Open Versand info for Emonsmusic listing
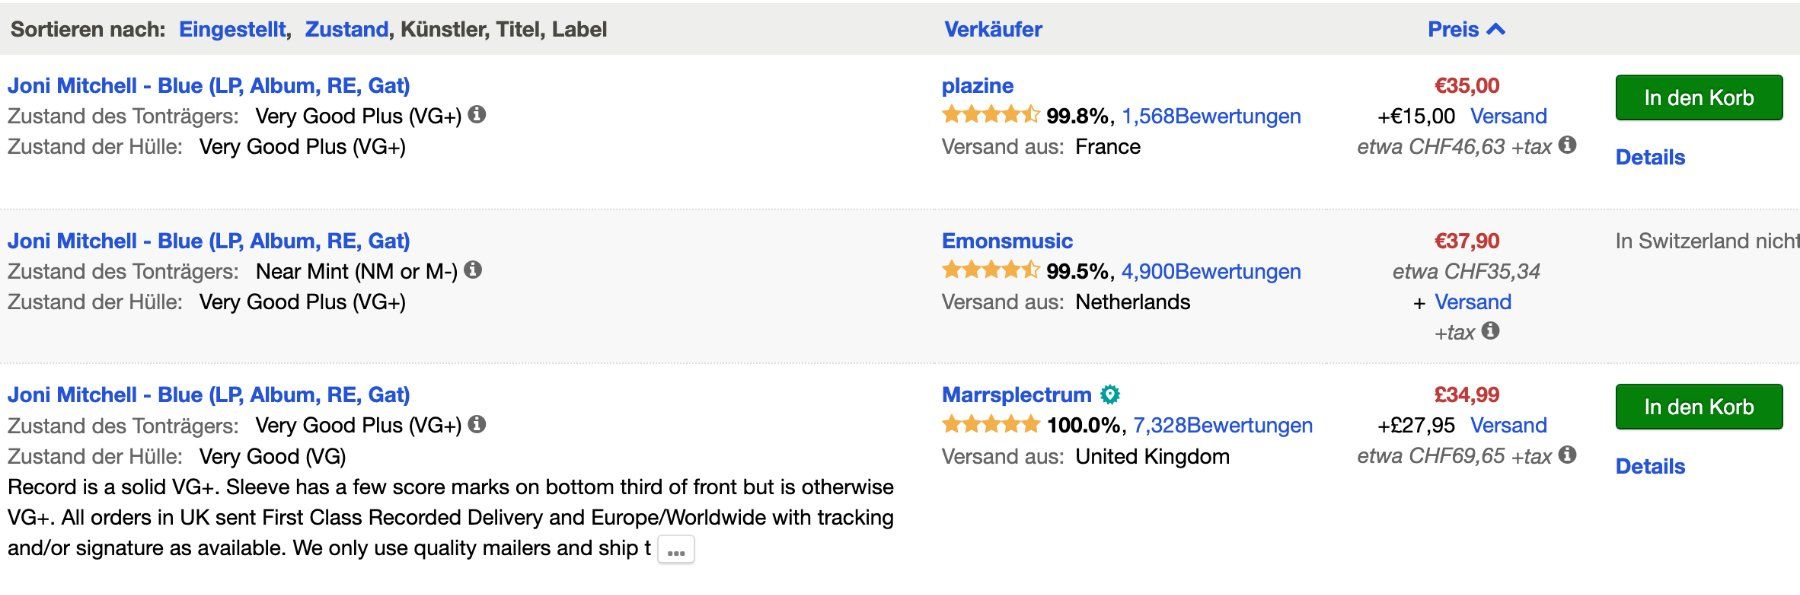Image resolution: width=1800 pixels, height=595 pixels. pos(1472,302)
